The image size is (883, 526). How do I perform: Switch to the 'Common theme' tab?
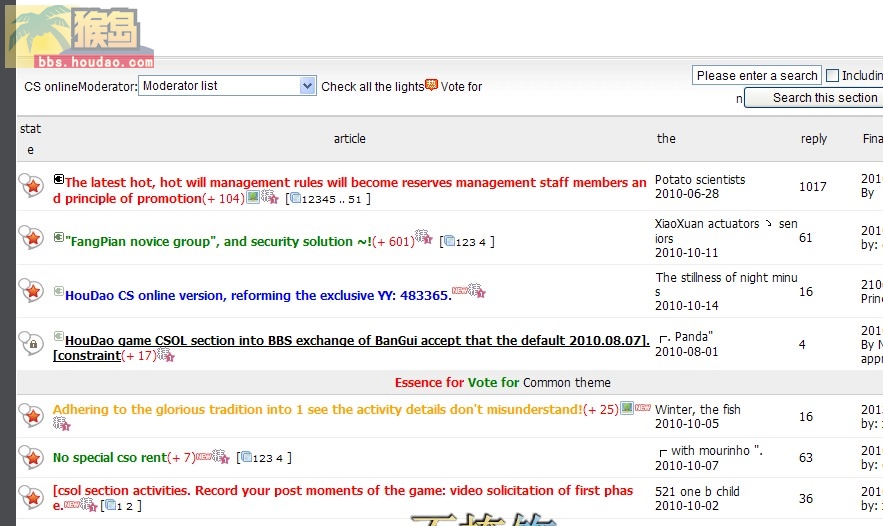click(x=567, y=383)
